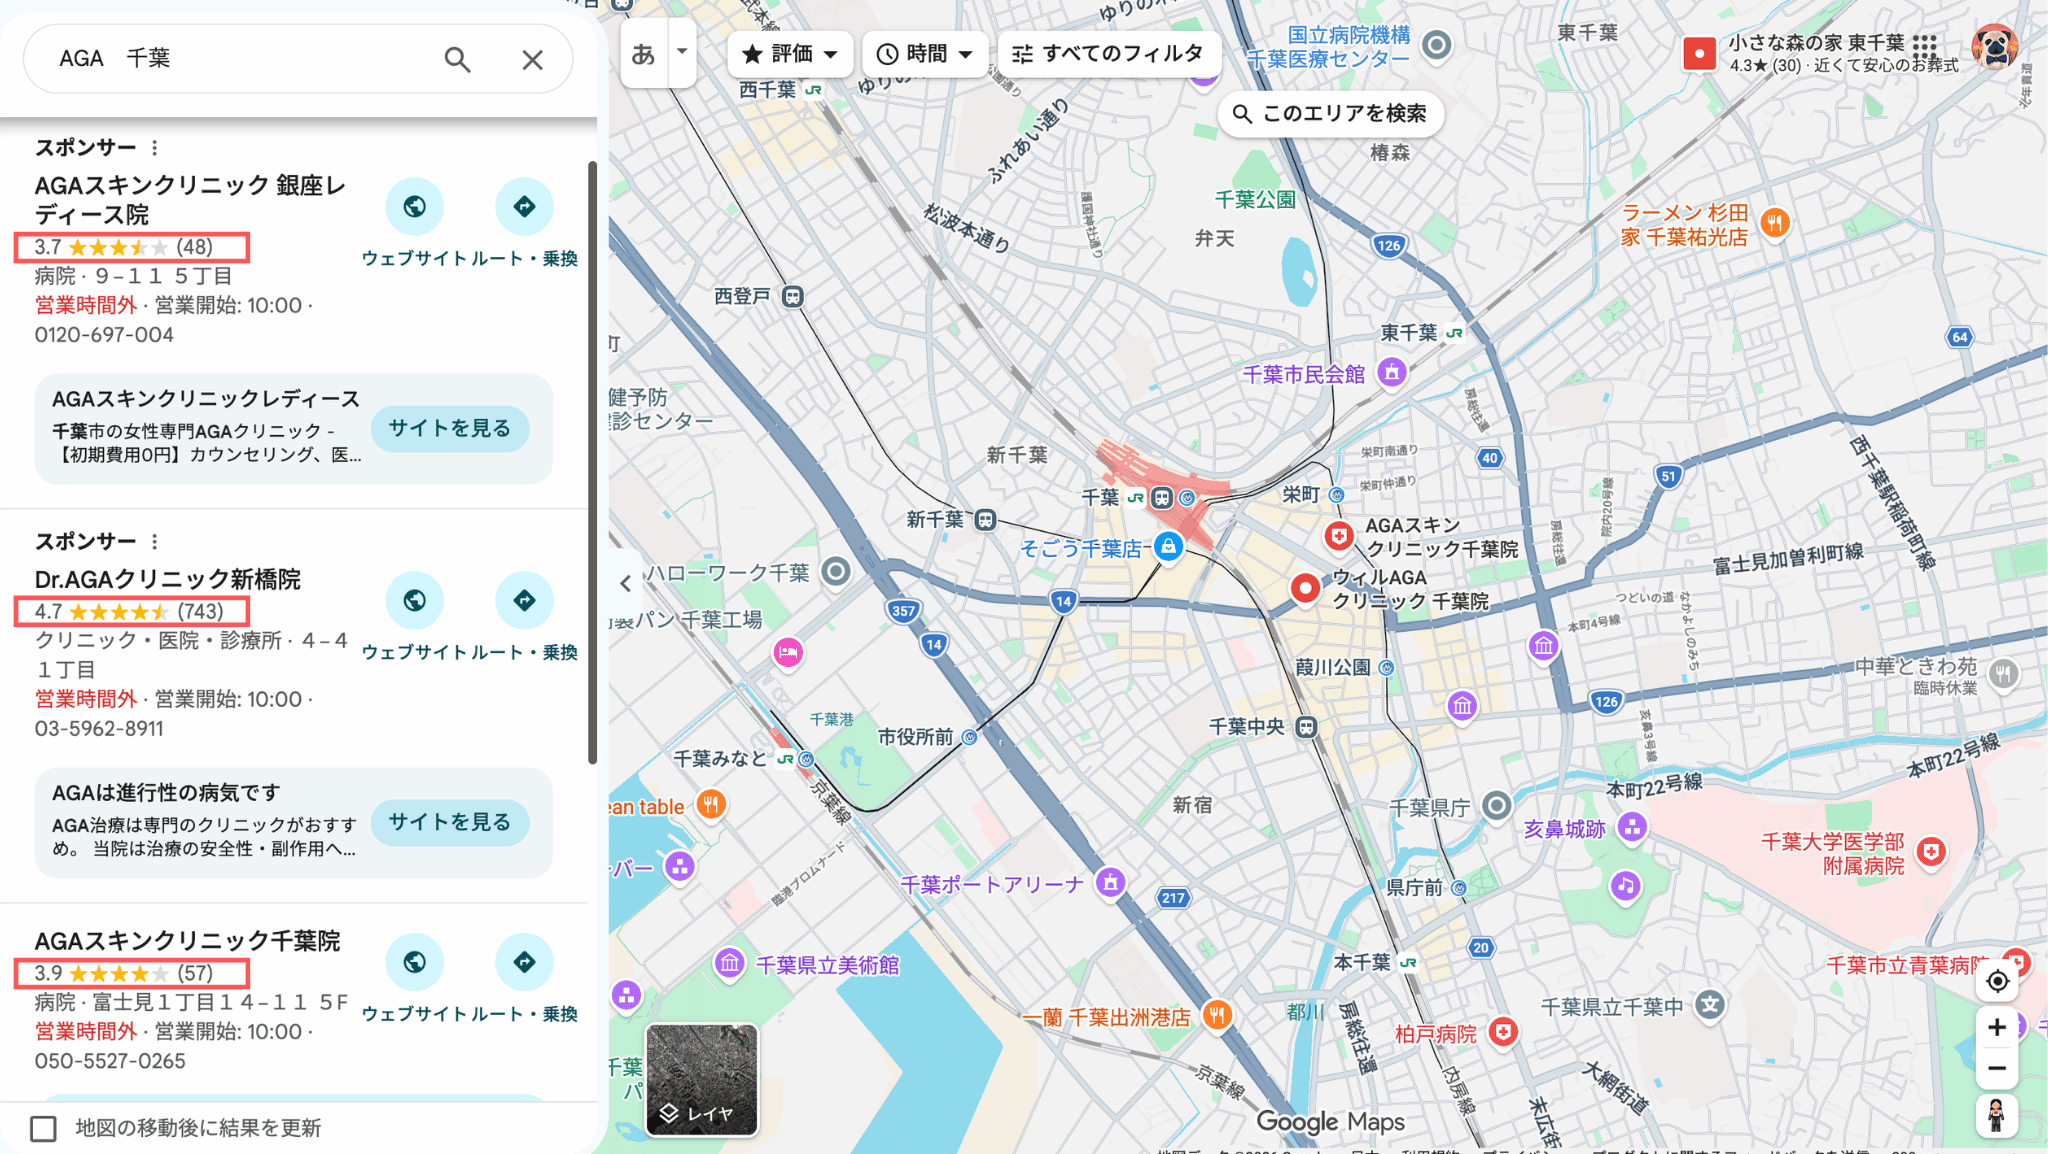
Task: Click AGAスキンクリニック千葉院 hospital map marker
Action: pos(1339,537)
